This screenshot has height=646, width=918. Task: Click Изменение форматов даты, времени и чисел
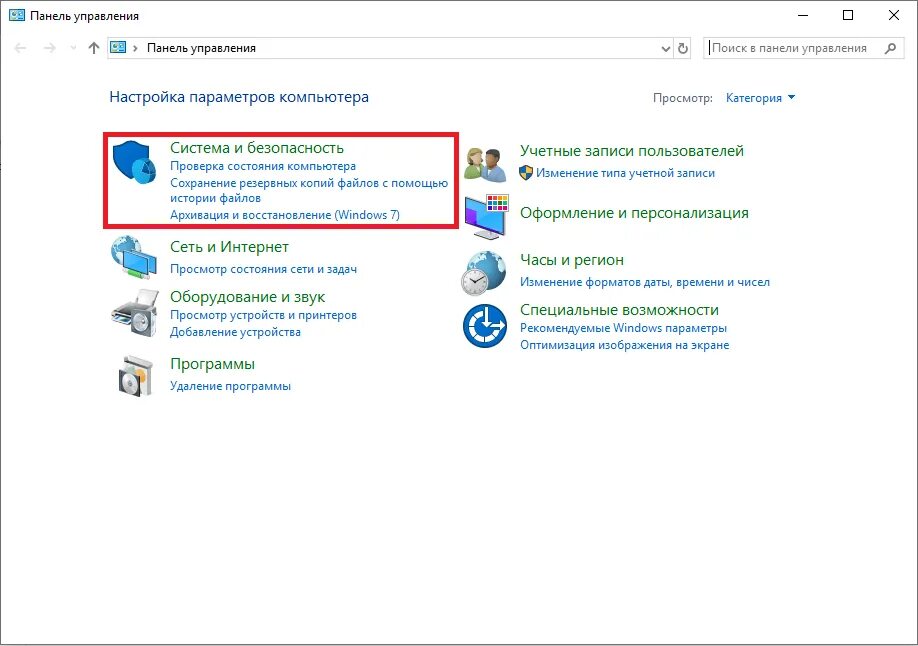[645, 282]
